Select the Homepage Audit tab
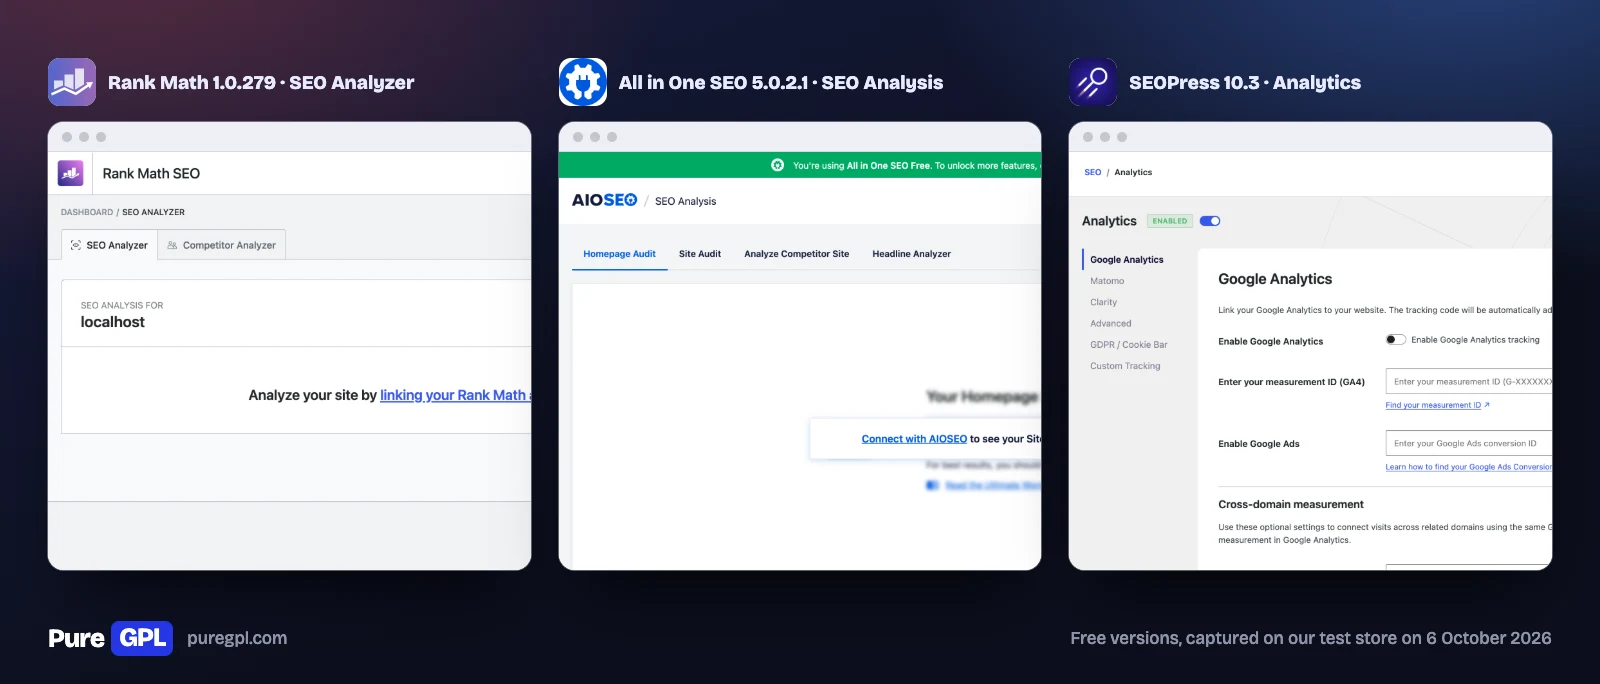Viewport: 1600px width, 684px height. [620, 254]
